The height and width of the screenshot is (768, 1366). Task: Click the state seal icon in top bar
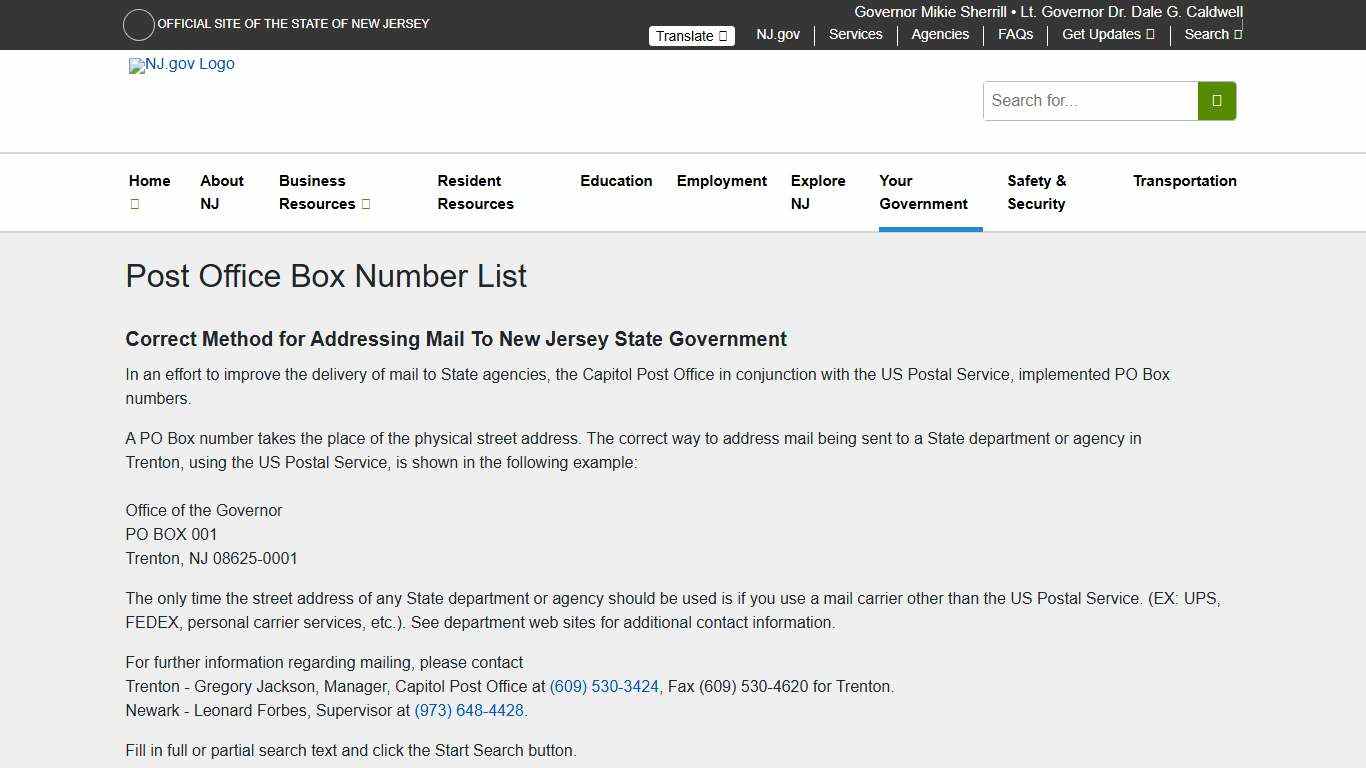138,24
